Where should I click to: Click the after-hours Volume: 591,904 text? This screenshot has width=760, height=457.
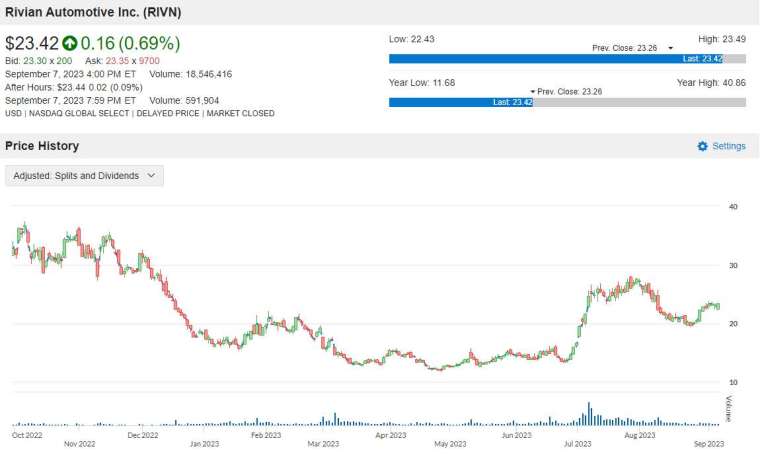[x=184, y=100]
